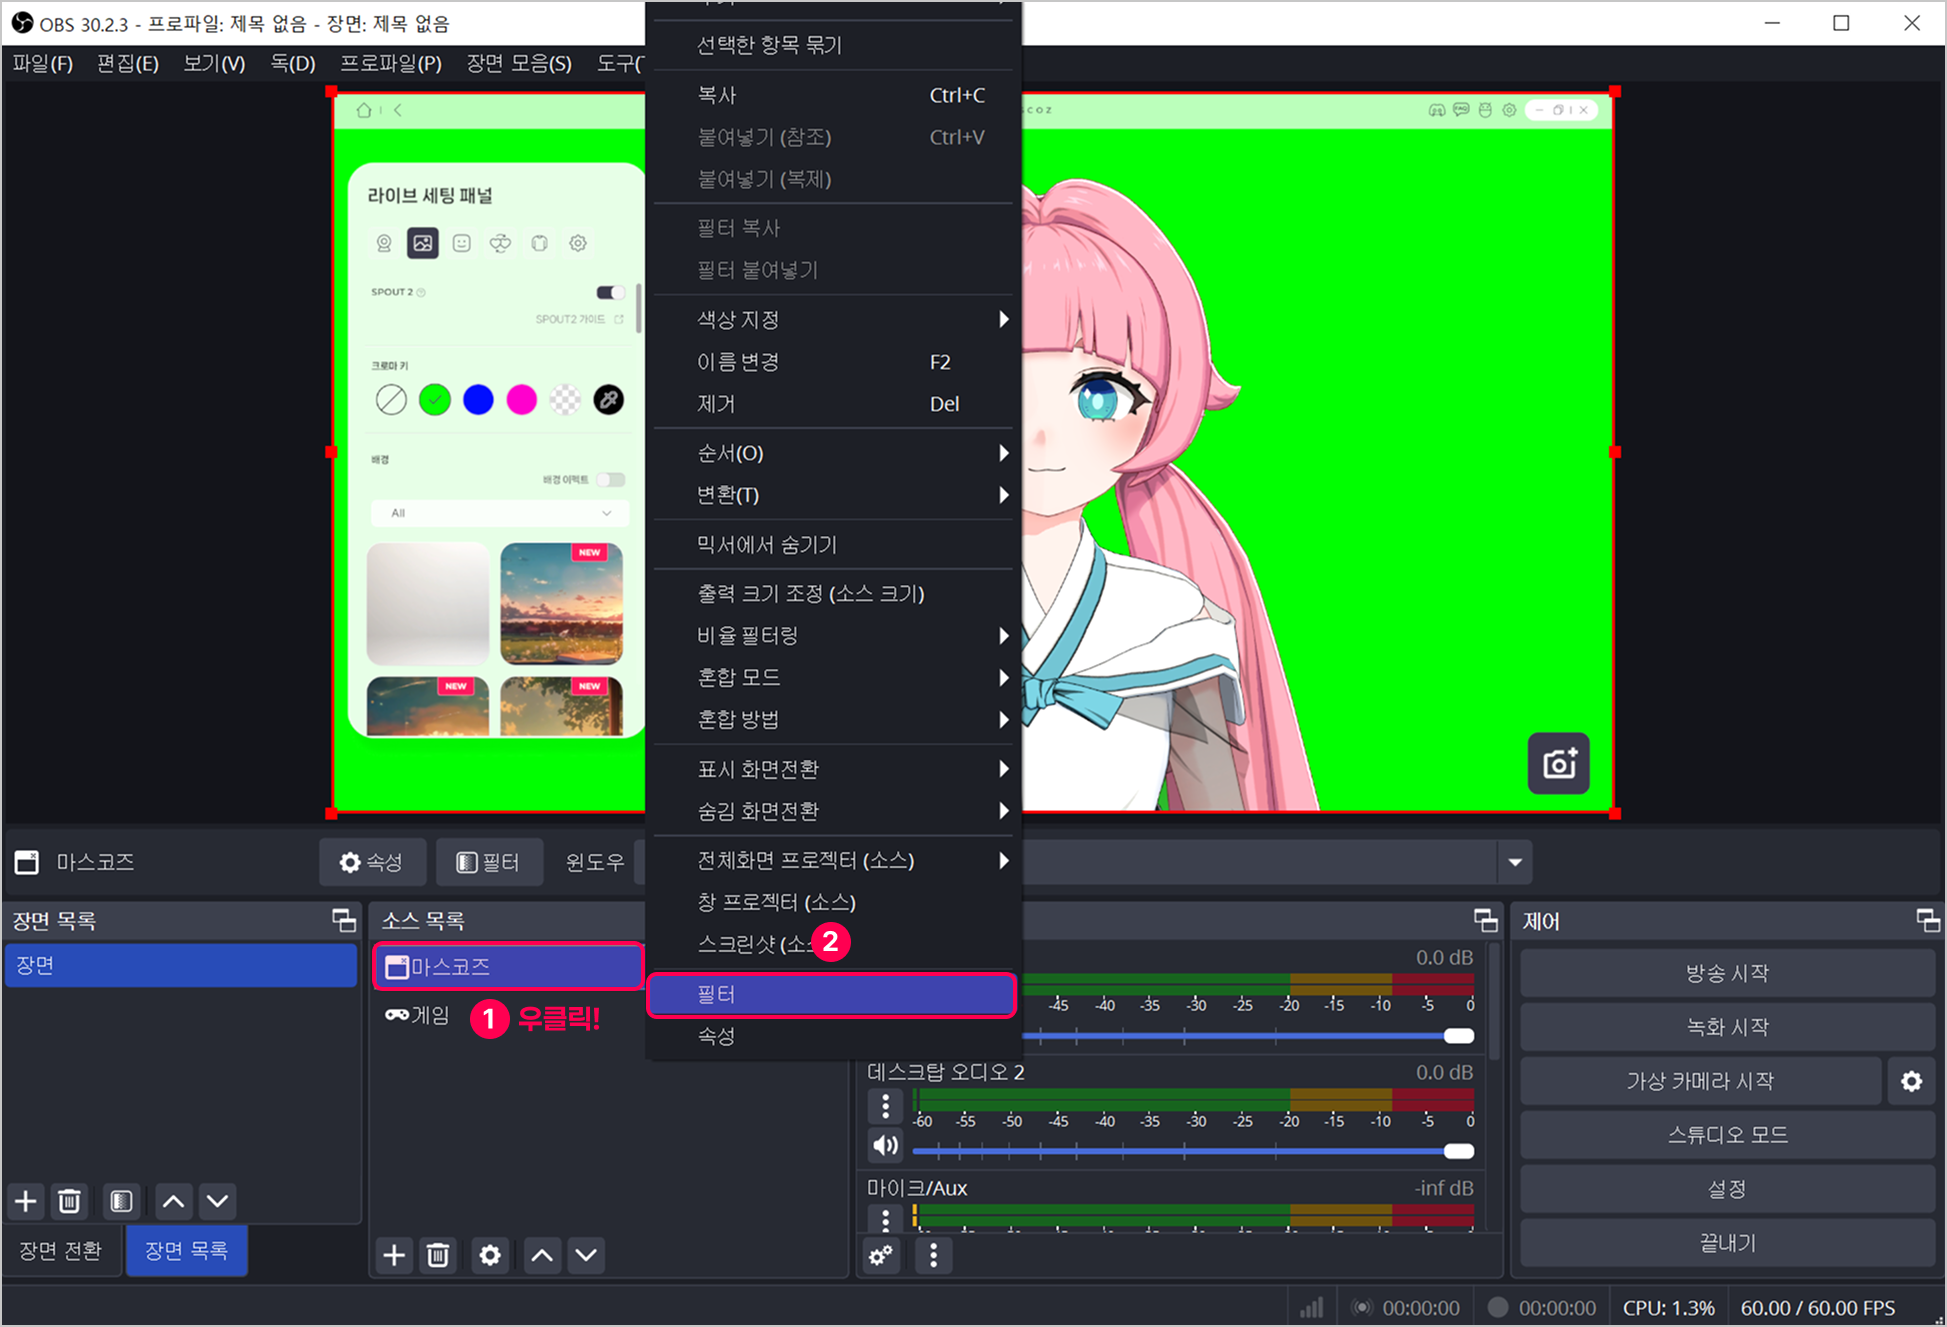Expand Blending Mode submenu
1947x1327 pixels.
click(x=834, y=677)
